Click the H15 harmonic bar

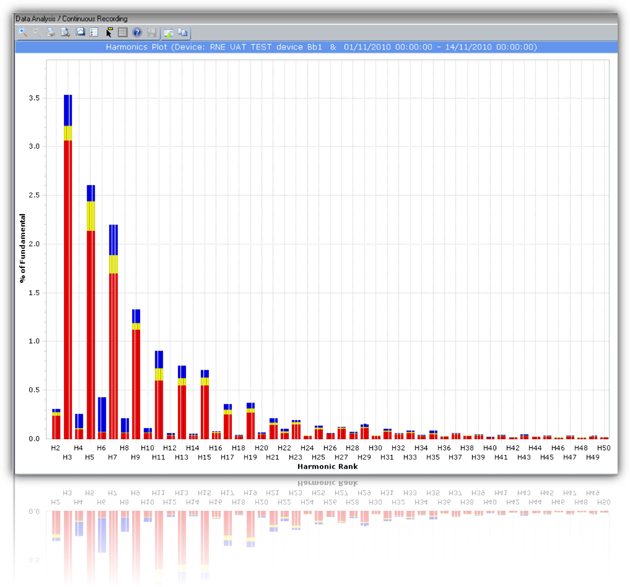tap(205, 404)
